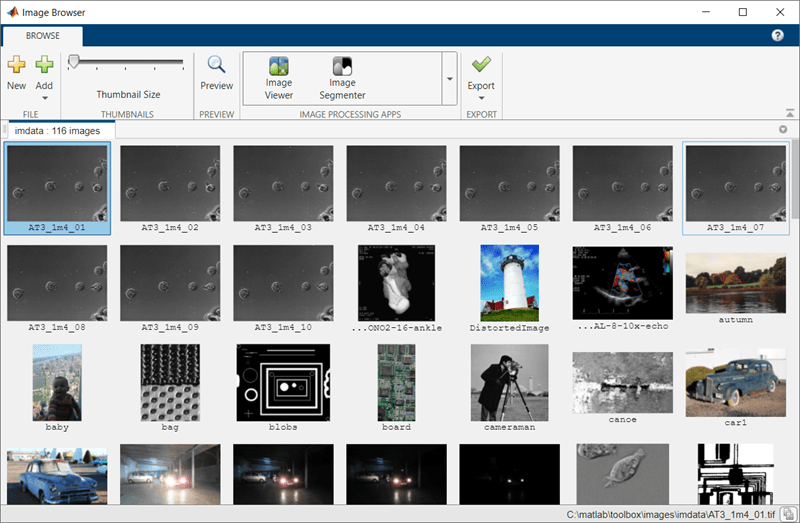Click the vertical scrollbar of the image grid
The height and width of the screenshot is (523, 800).
pos(794,180)
